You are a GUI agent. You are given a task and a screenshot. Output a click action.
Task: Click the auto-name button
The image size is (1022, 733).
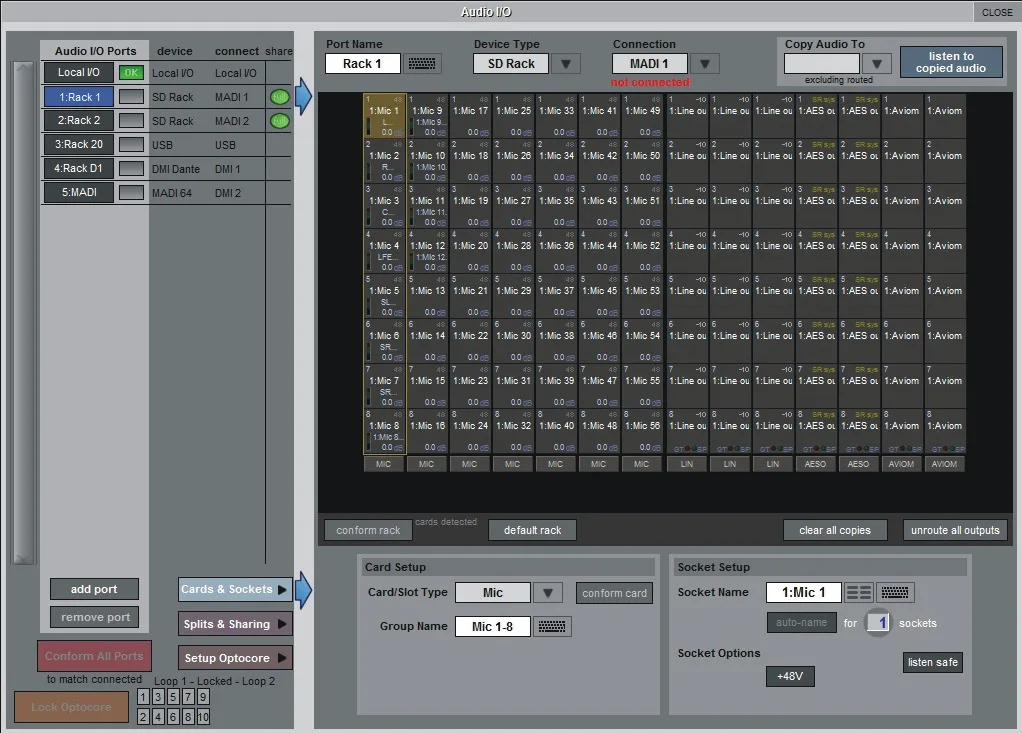click(x=801, y=622)
